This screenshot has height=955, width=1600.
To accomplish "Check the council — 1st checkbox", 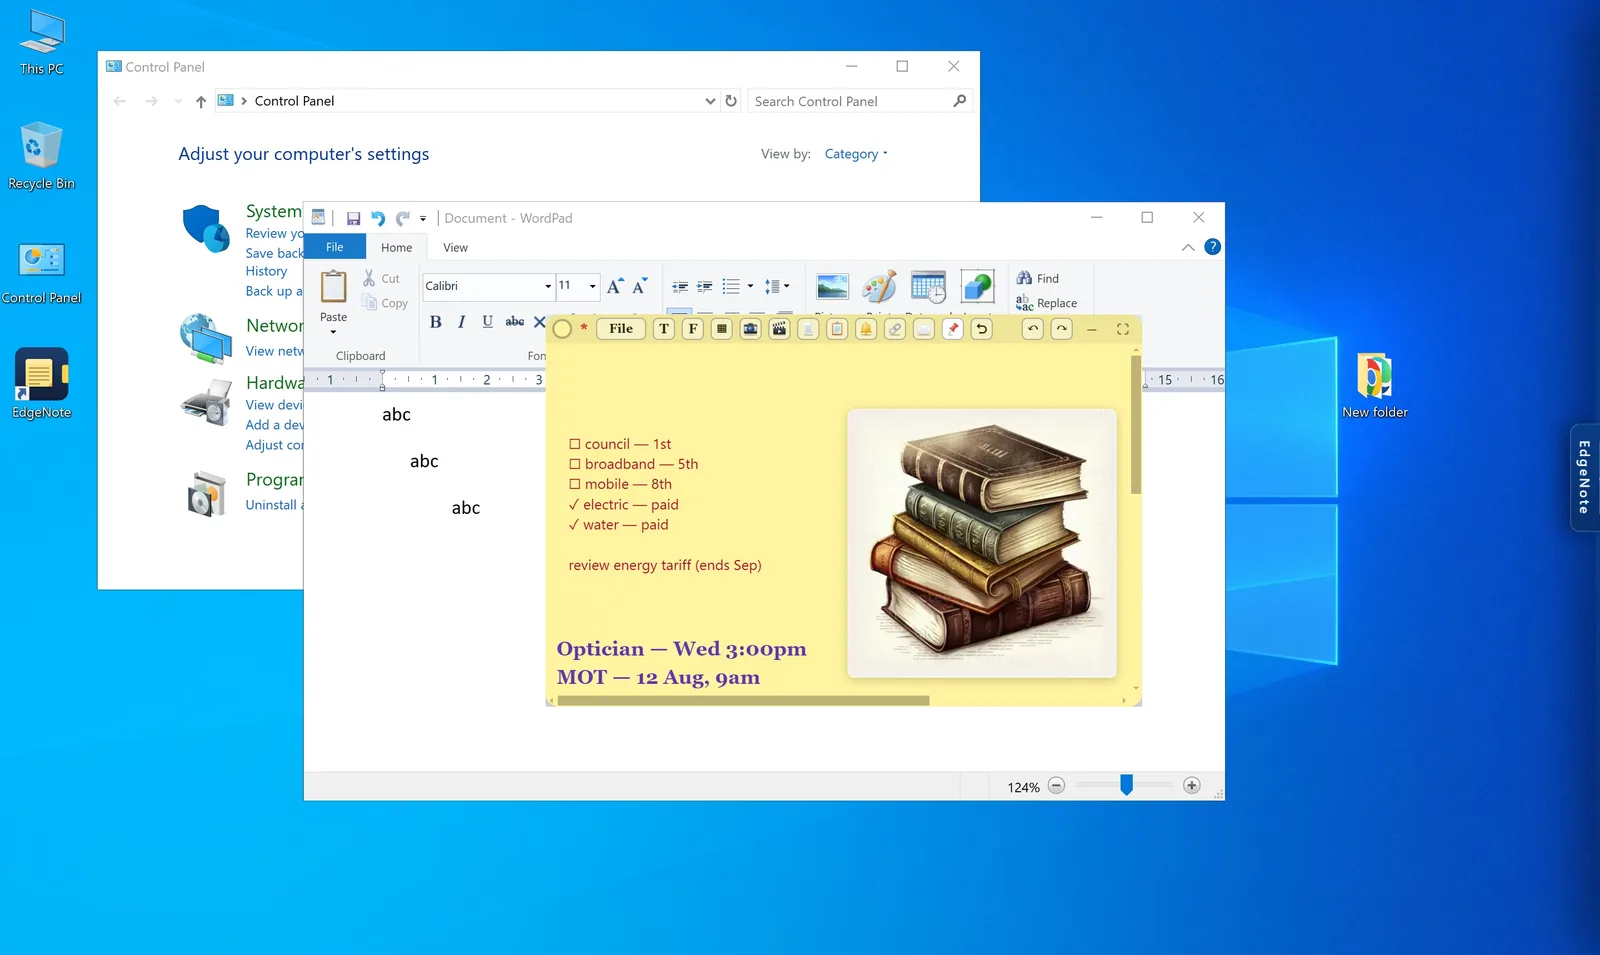I will [x=575, y=444].
